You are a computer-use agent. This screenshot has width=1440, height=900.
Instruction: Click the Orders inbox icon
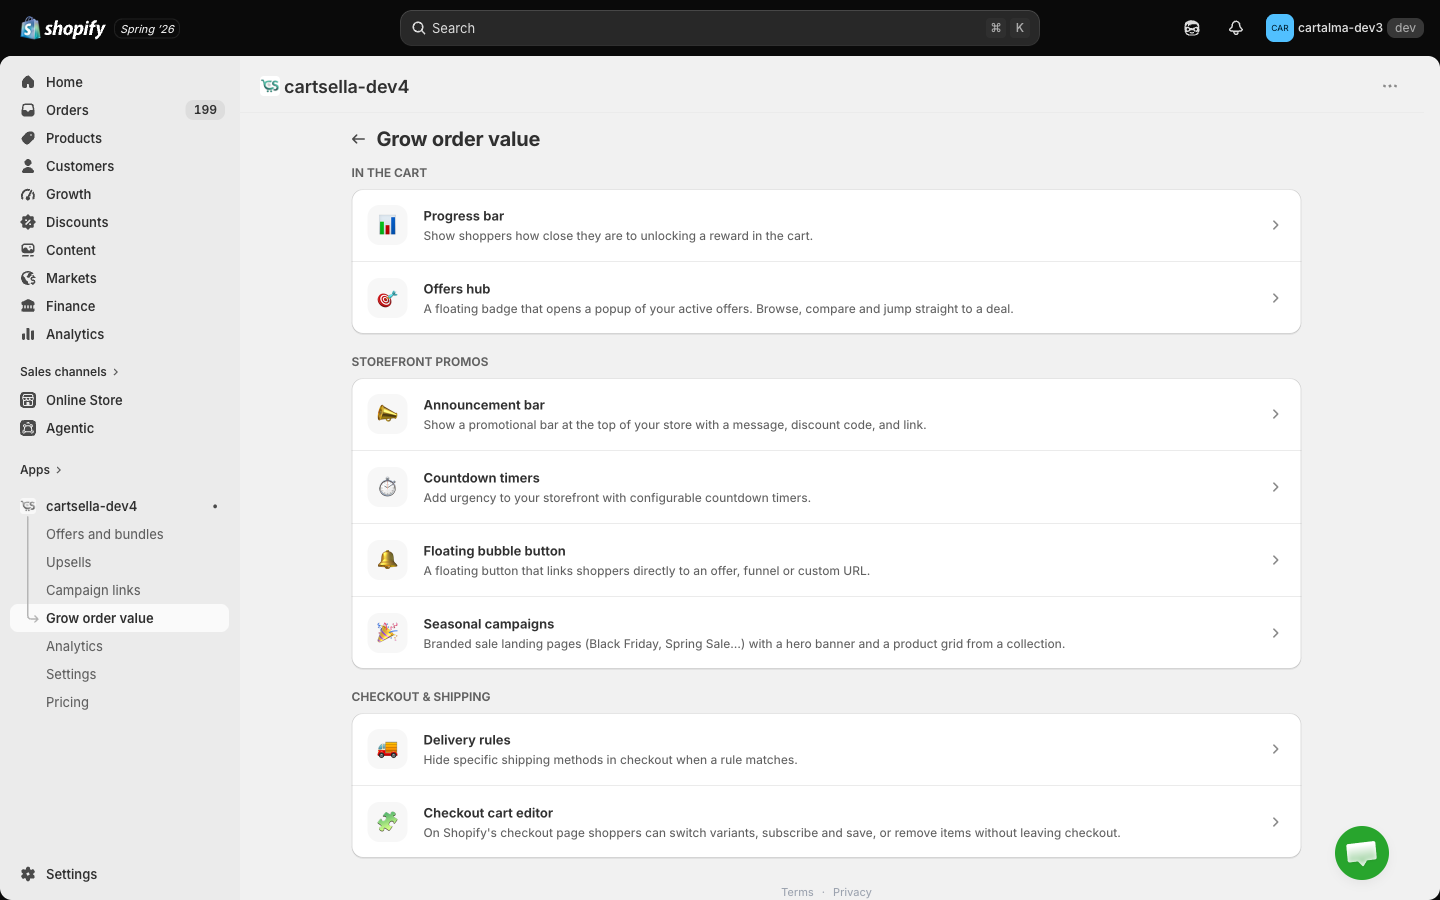pos(28,110)
